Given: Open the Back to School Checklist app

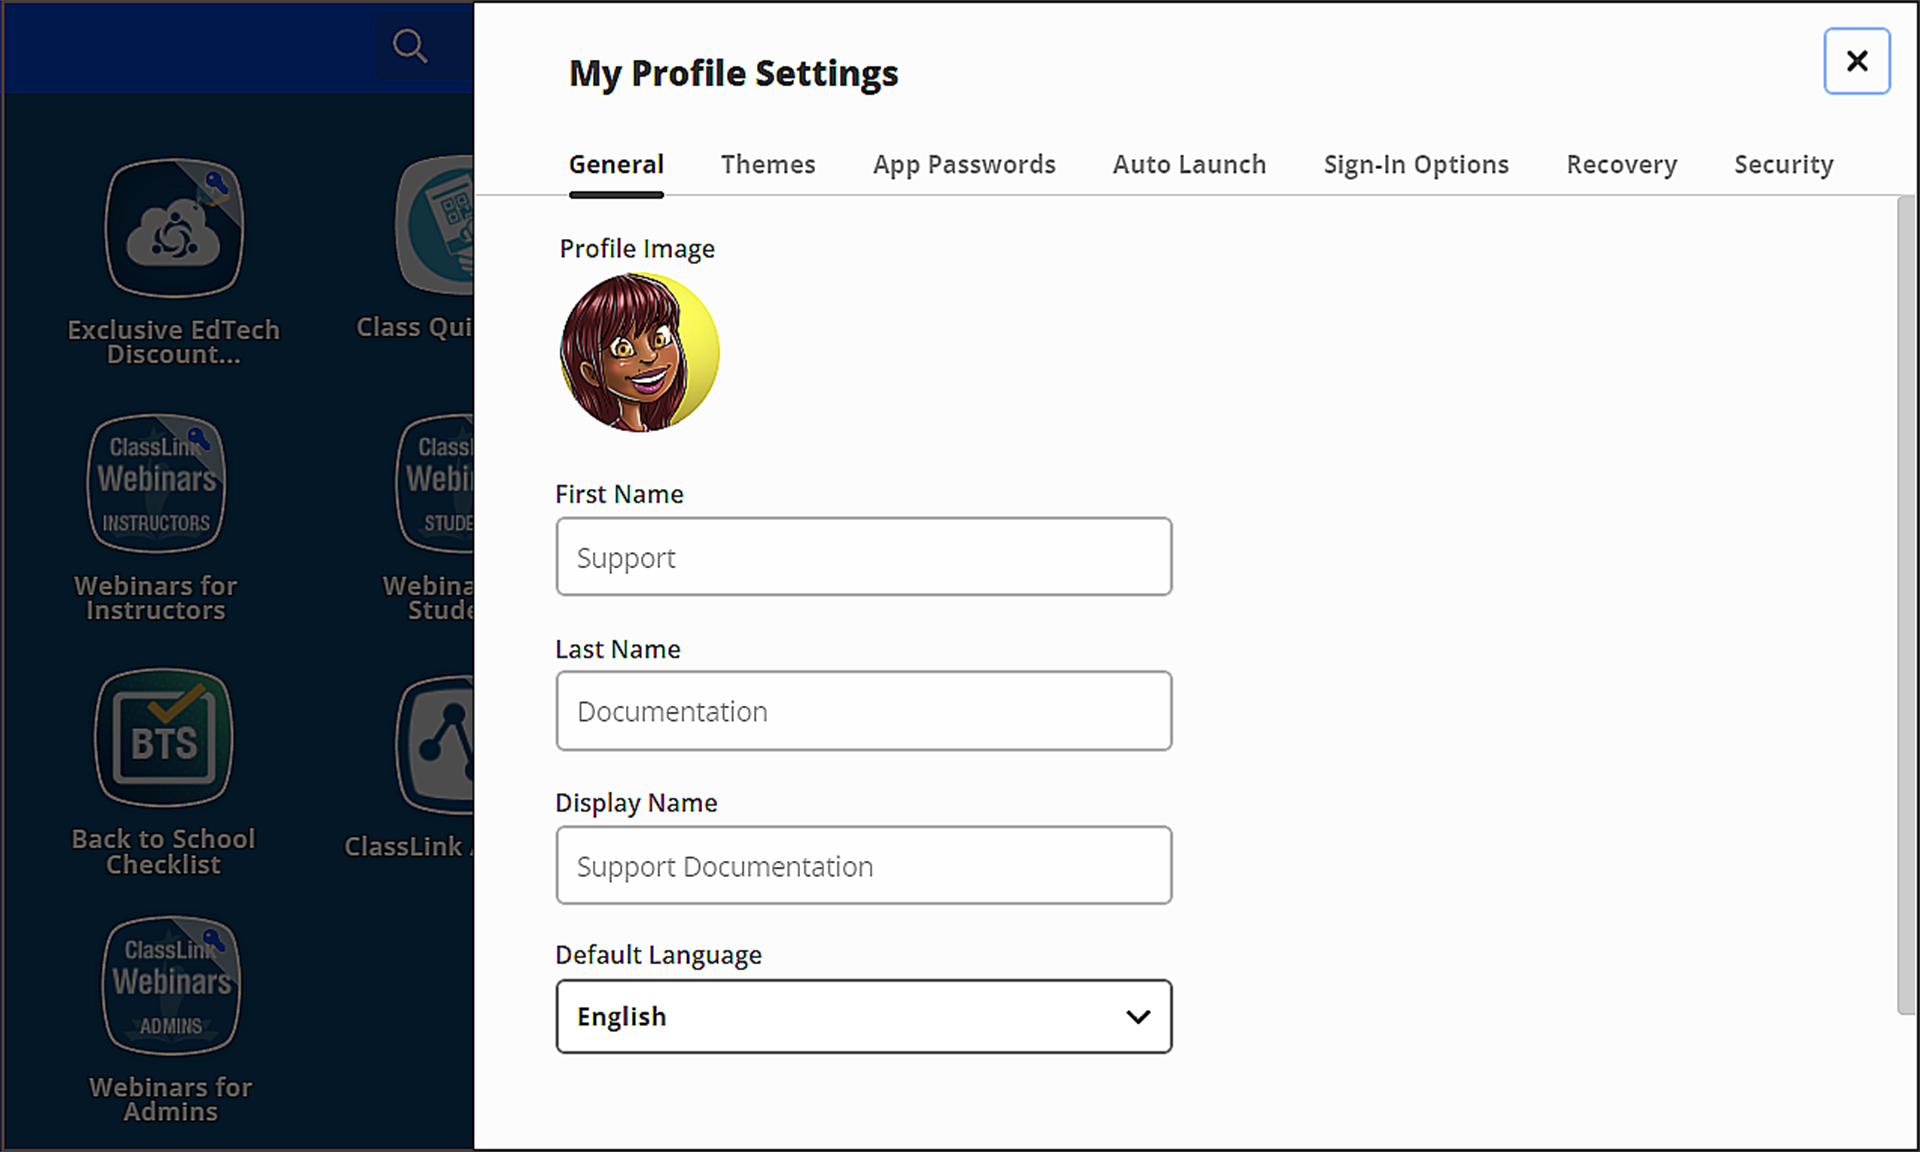Looking at the screenshot, I should click(162, 737).
